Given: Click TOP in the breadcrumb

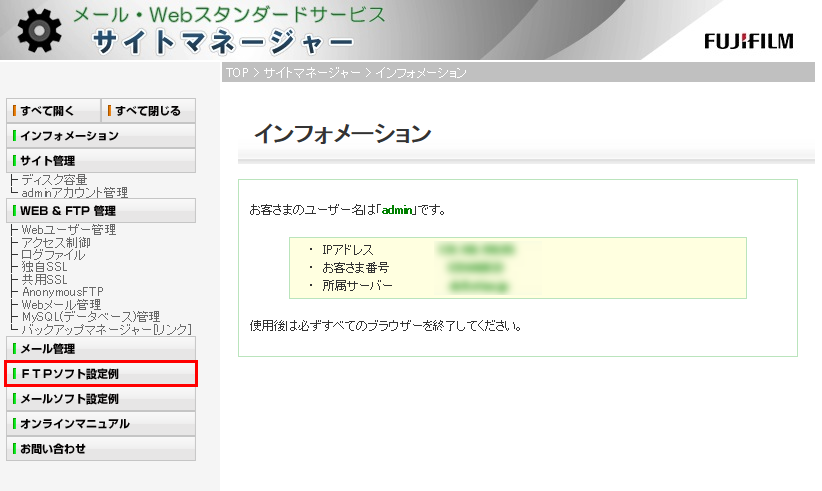Looking at the screenshot, I should pos(236,73).
